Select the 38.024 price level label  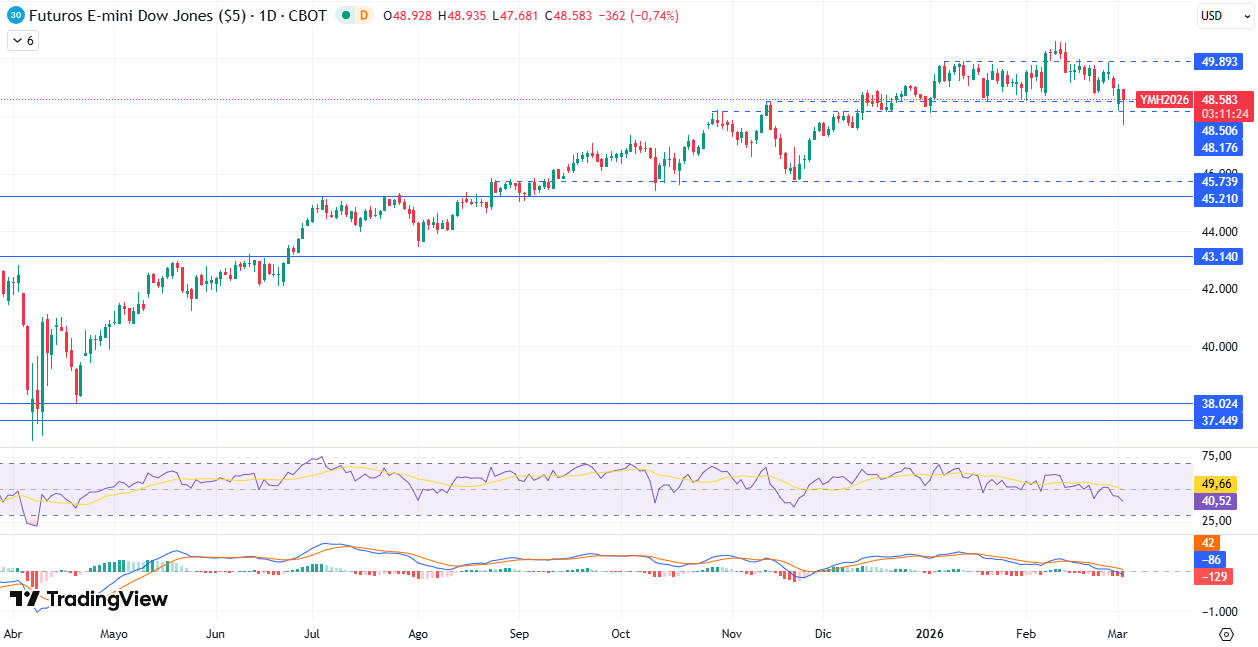click(x=1220, y=404)
